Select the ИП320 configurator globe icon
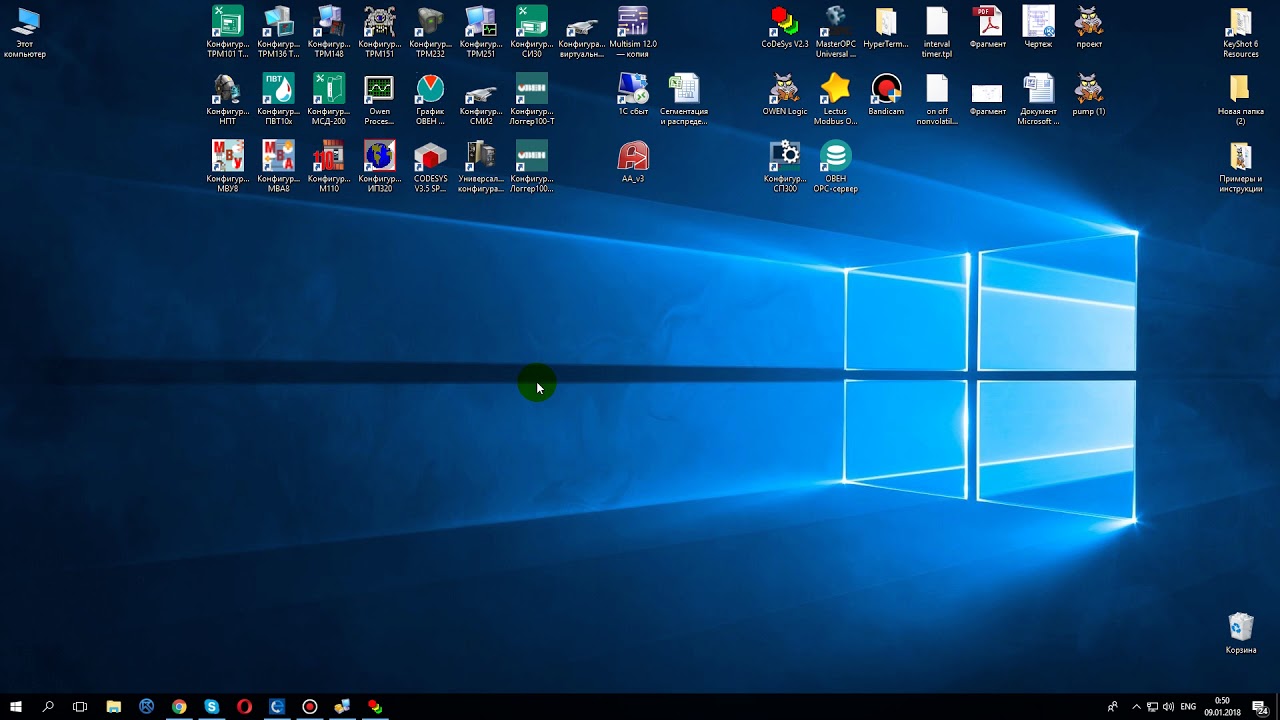The height and width of the screenshot is (720, 1280). 379,166
